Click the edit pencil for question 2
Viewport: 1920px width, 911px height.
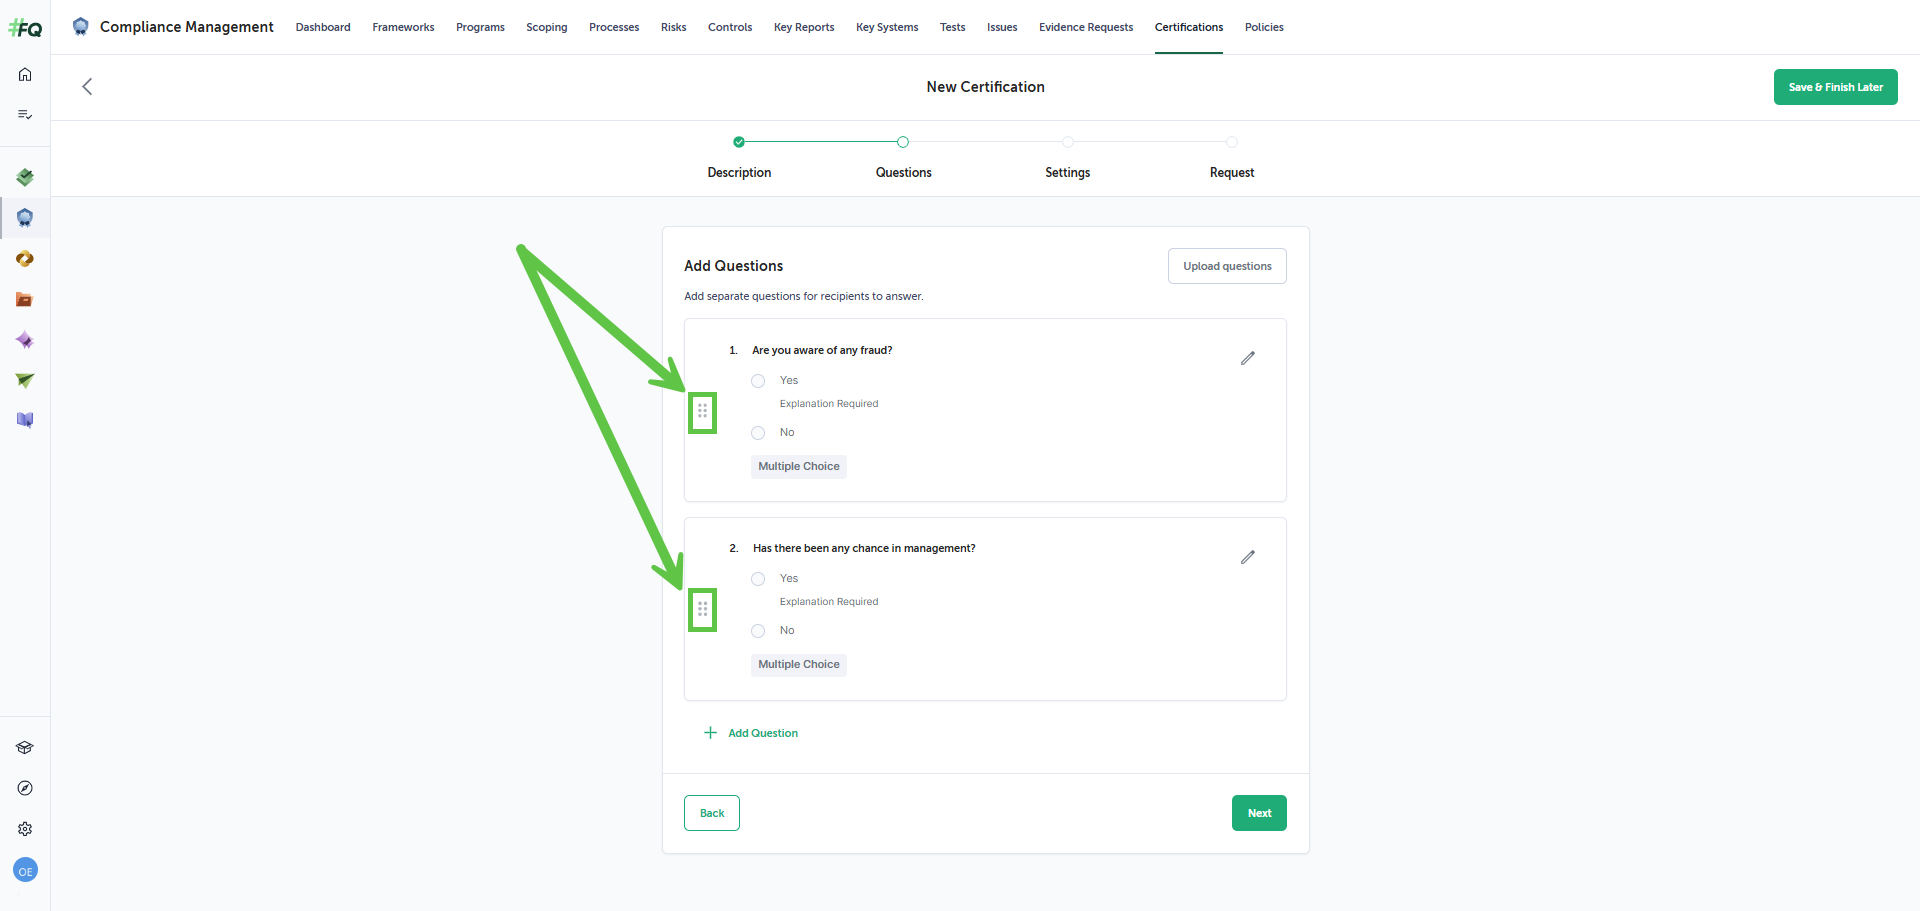1247,557
